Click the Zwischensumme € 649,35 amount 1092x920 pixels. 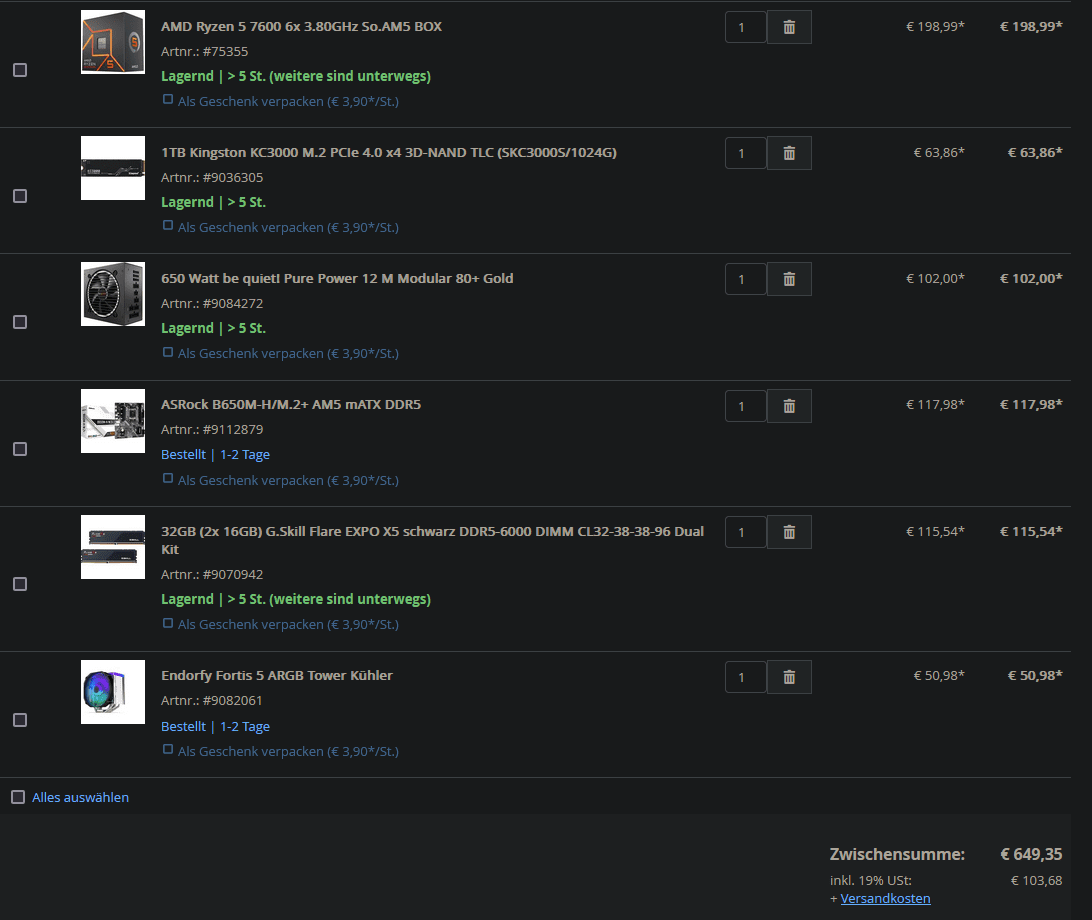pyautogui.click(x=1031, y=855)
